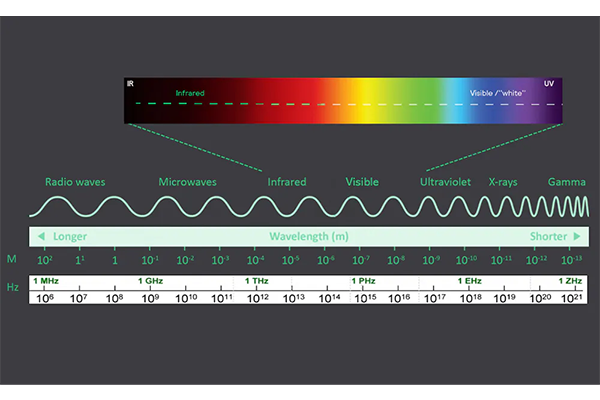Click the 1 ZHz frequency marker
Screen dimensions: 600x400
click(x=570, y=282)
